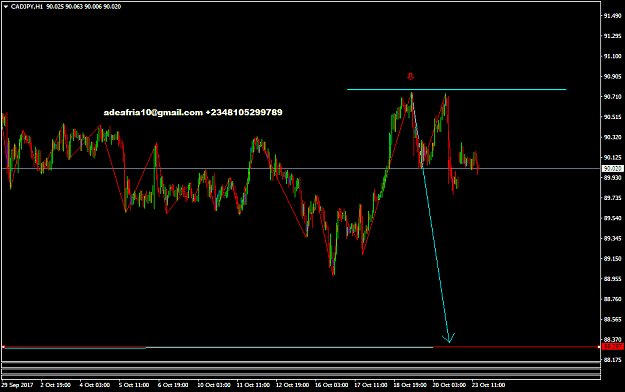Select the CADJPY,H1 chart title text
This screenshot has height=392, width=625.
(27, 7)
